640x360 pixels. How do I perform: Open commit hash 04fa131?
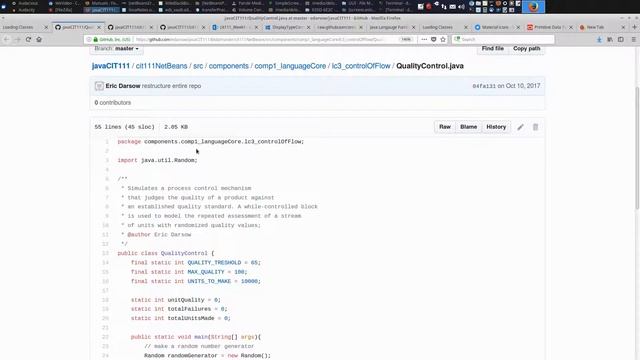[484, 86]
